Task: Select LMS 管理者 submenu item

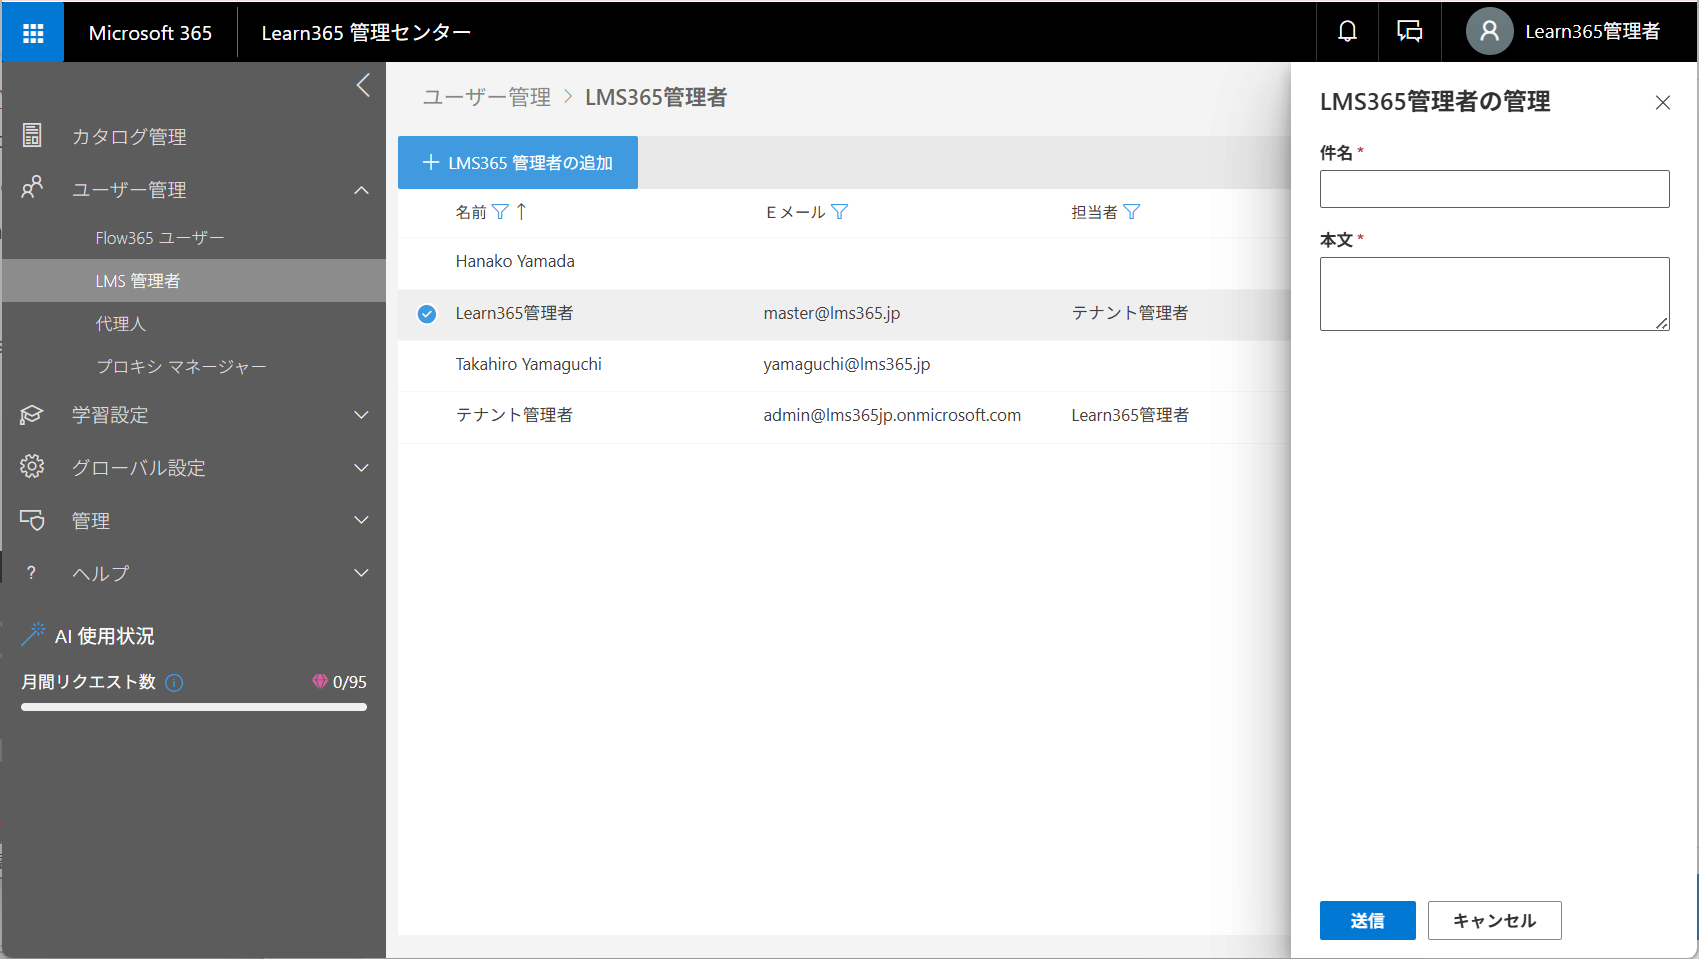Action: (194, 281)
